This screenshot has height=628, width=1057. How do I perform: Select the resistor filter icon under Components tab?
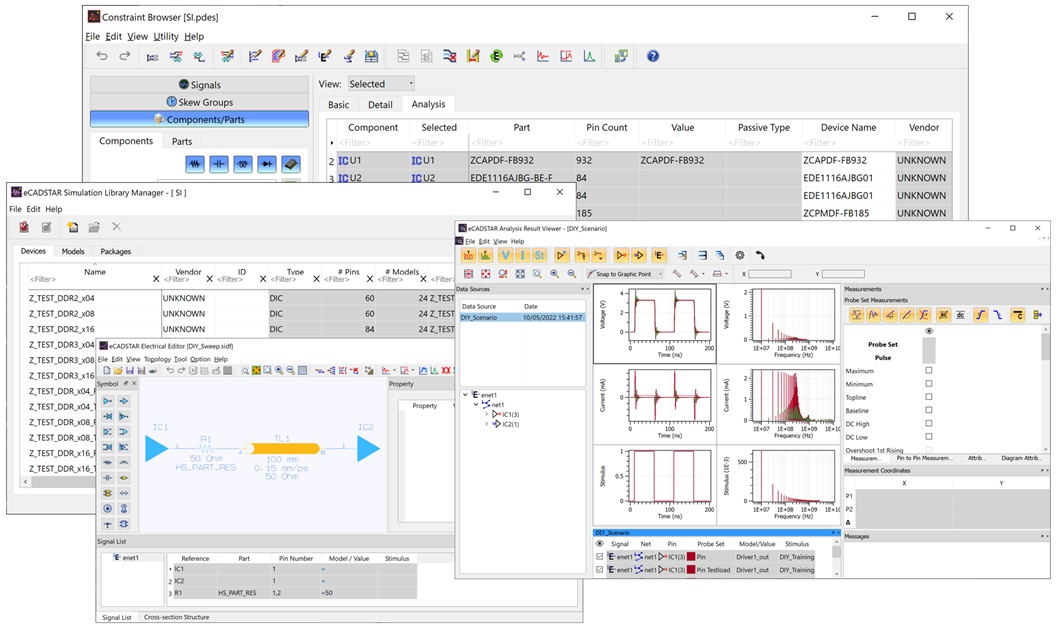pyautogui.click(x=195, y=164)
